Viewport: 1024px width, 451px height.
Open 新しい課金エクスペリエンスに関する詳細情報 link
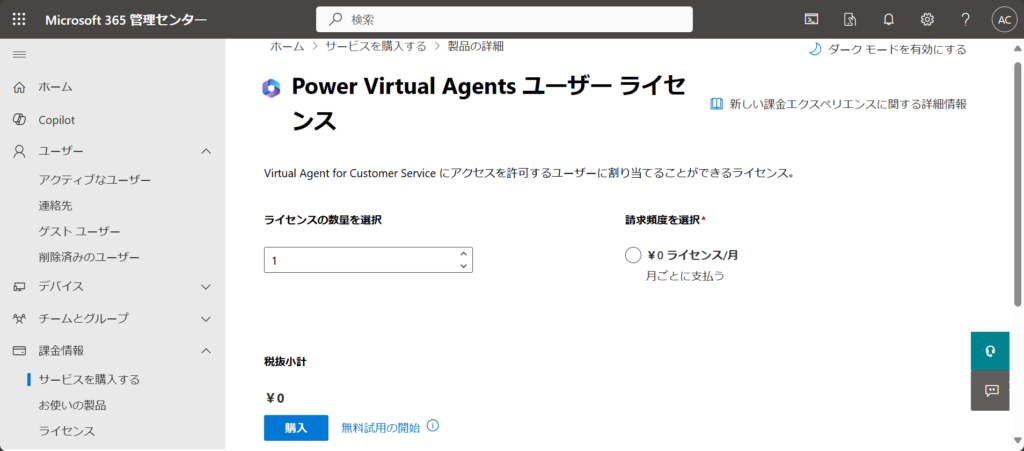click(848, 104)
